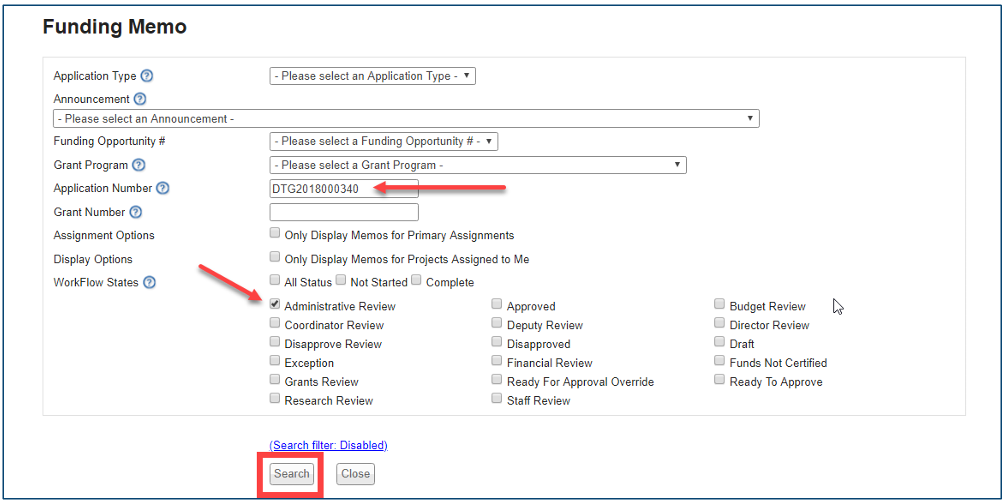
Task: Click the Close button
Action: (x=355, y=474)
